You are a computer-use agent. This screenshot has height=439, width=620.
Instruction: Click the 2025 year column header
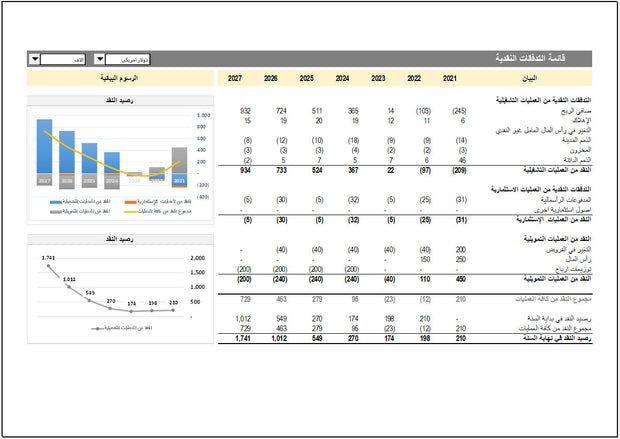click(306, 78)
